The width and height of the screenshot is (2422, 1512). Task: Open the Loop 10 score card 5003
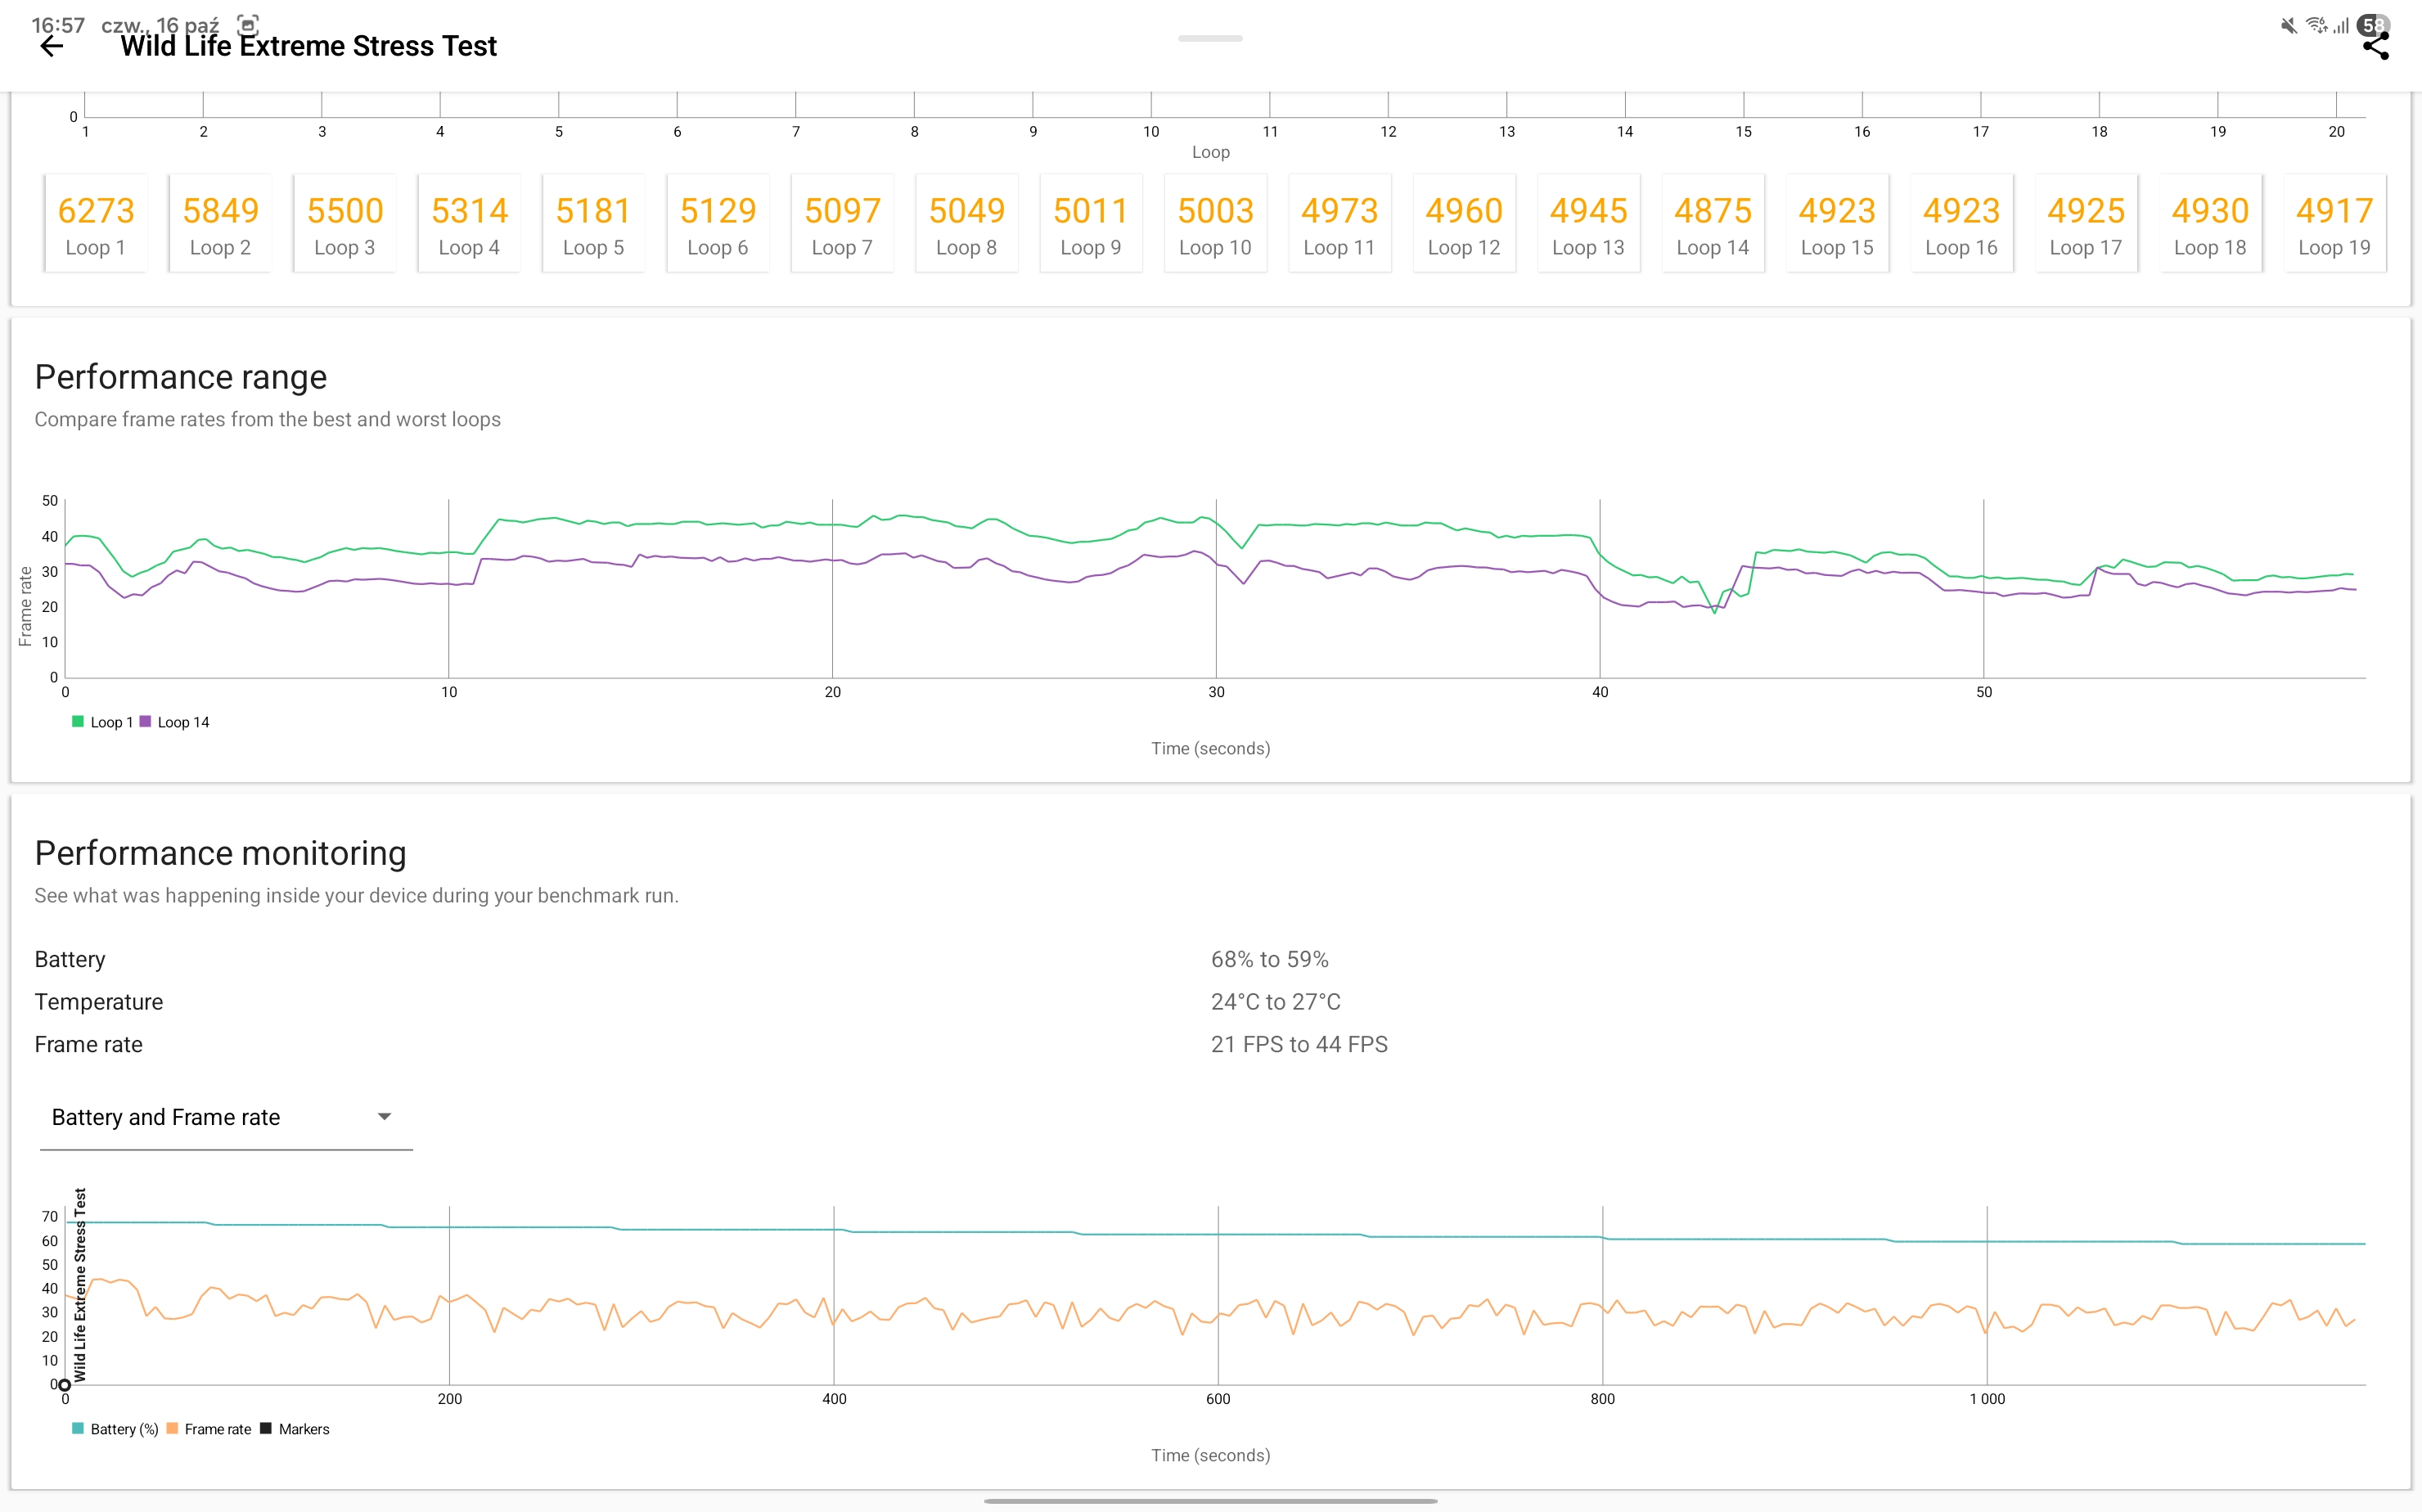click(x=1215, y=224)
